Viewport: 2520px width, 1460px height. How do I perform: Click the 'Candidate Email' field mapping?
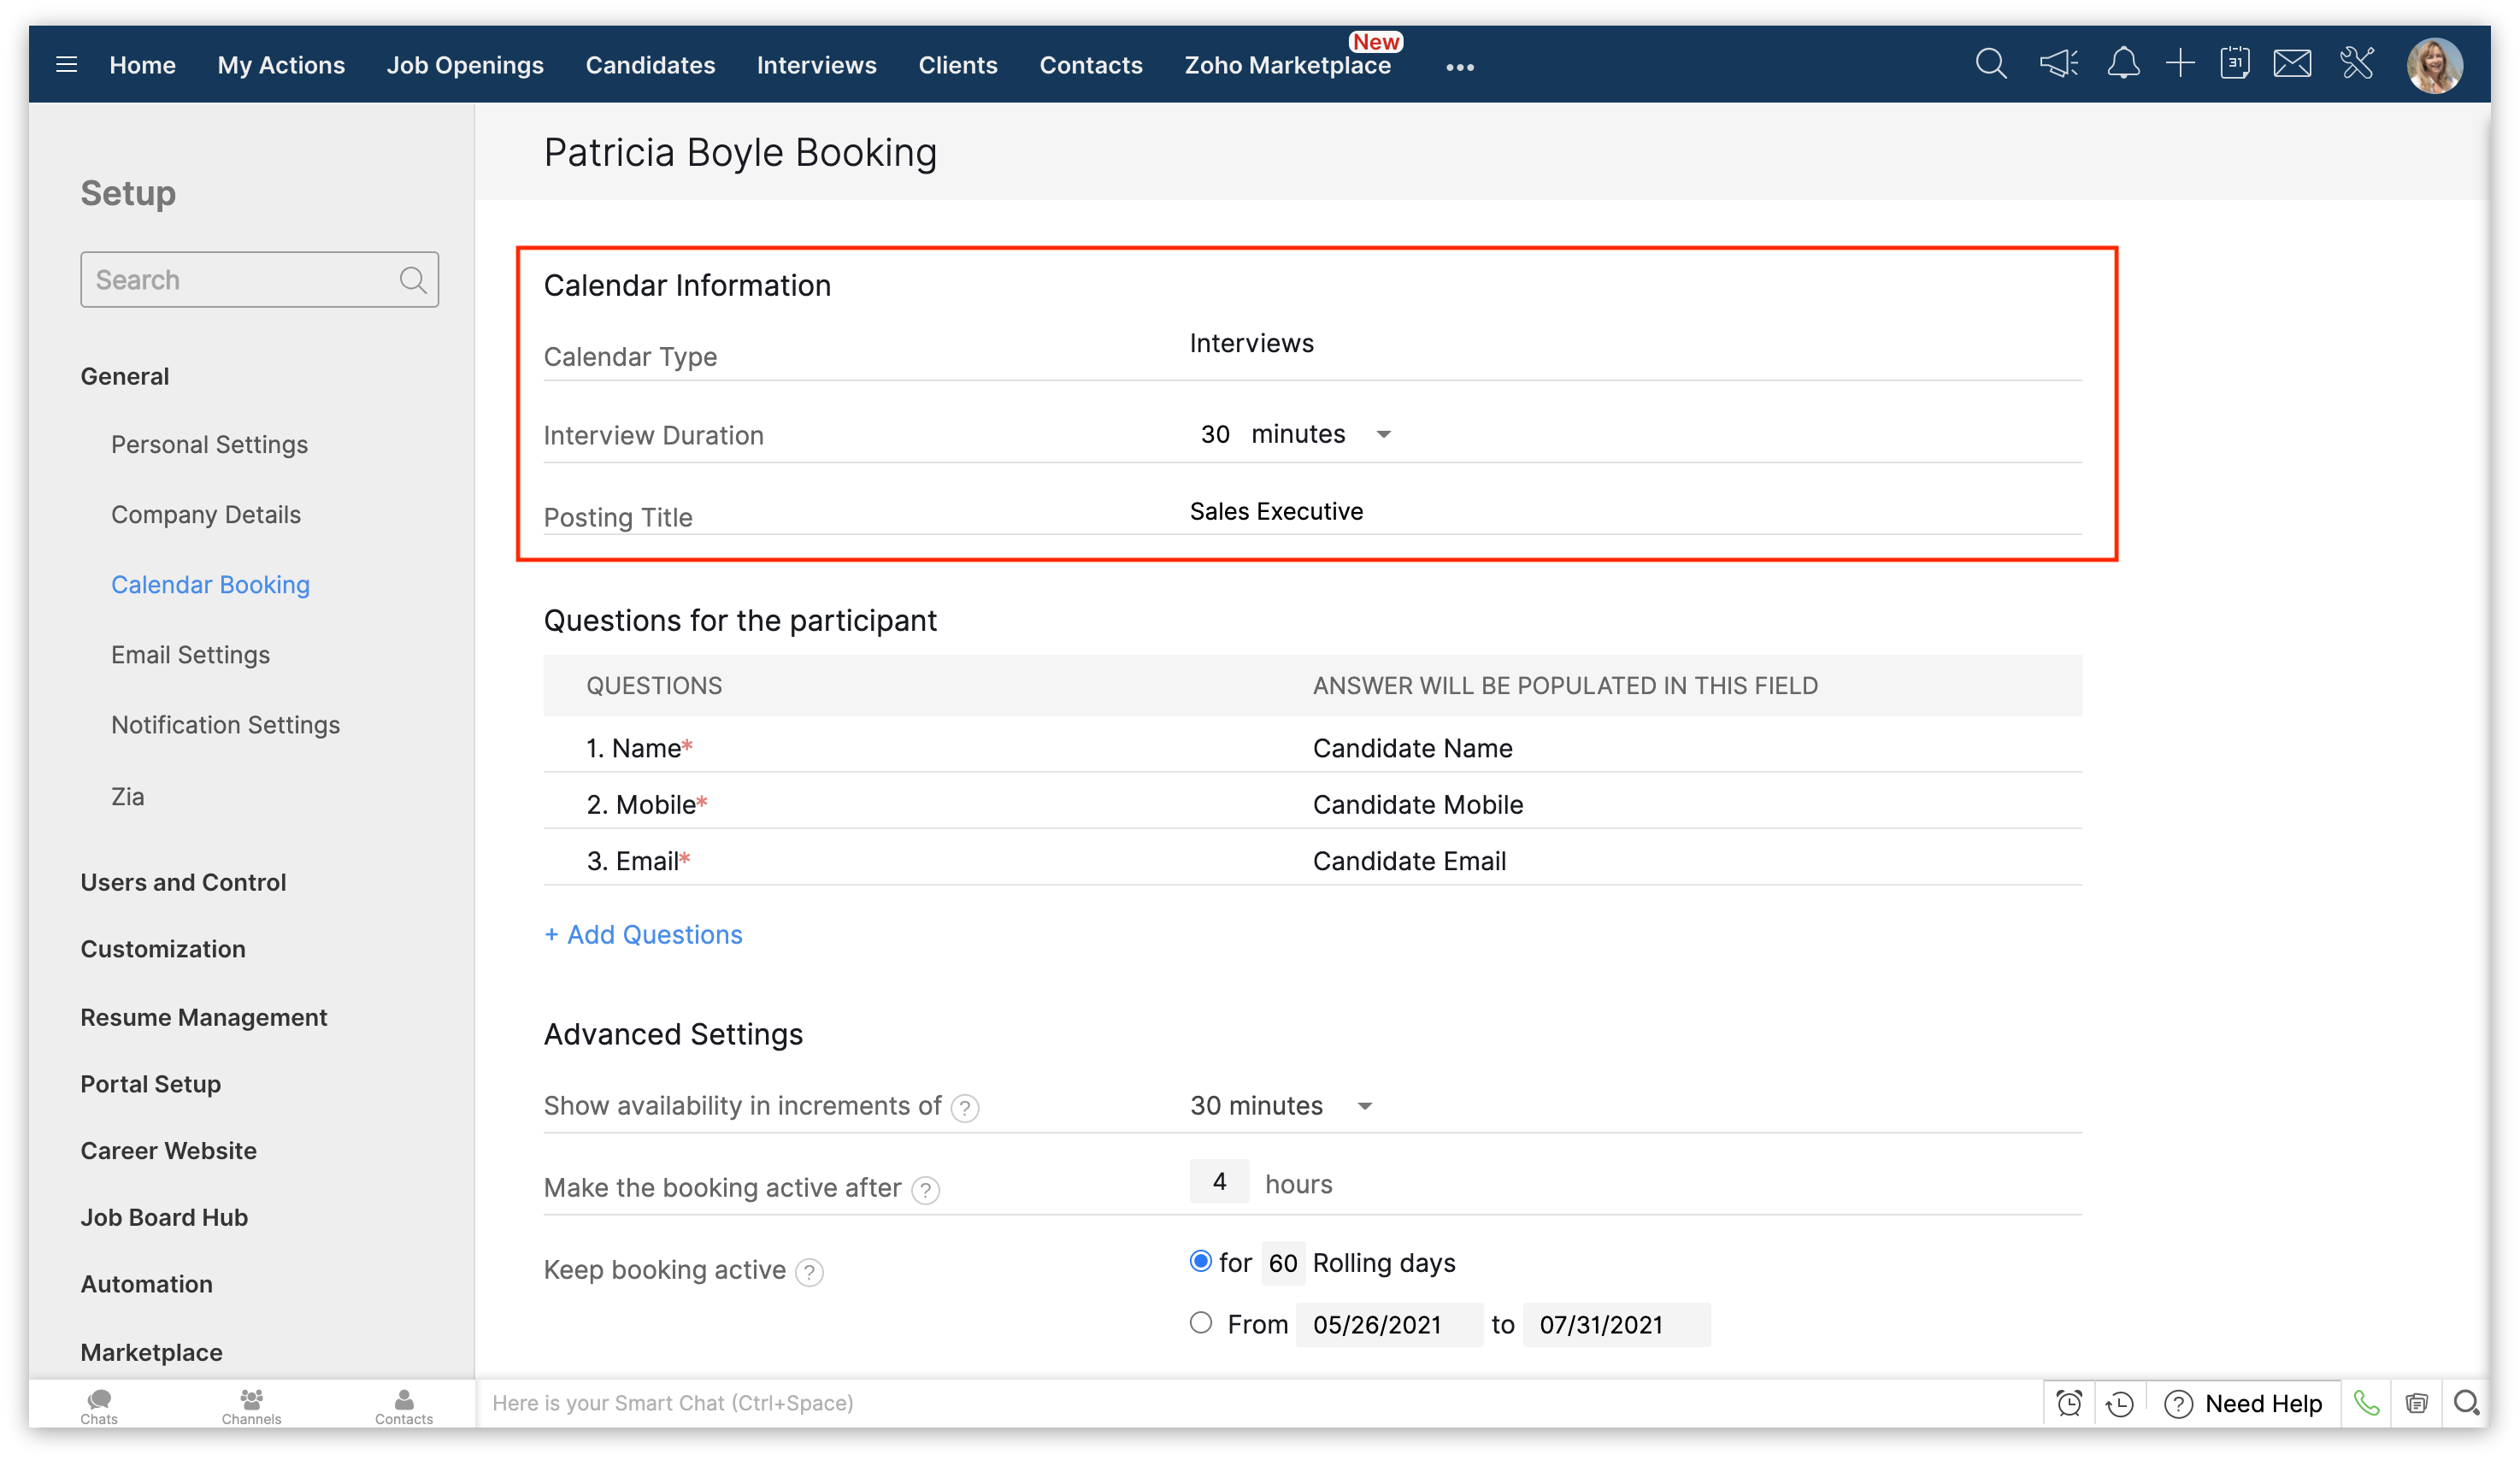point(1409,861)
